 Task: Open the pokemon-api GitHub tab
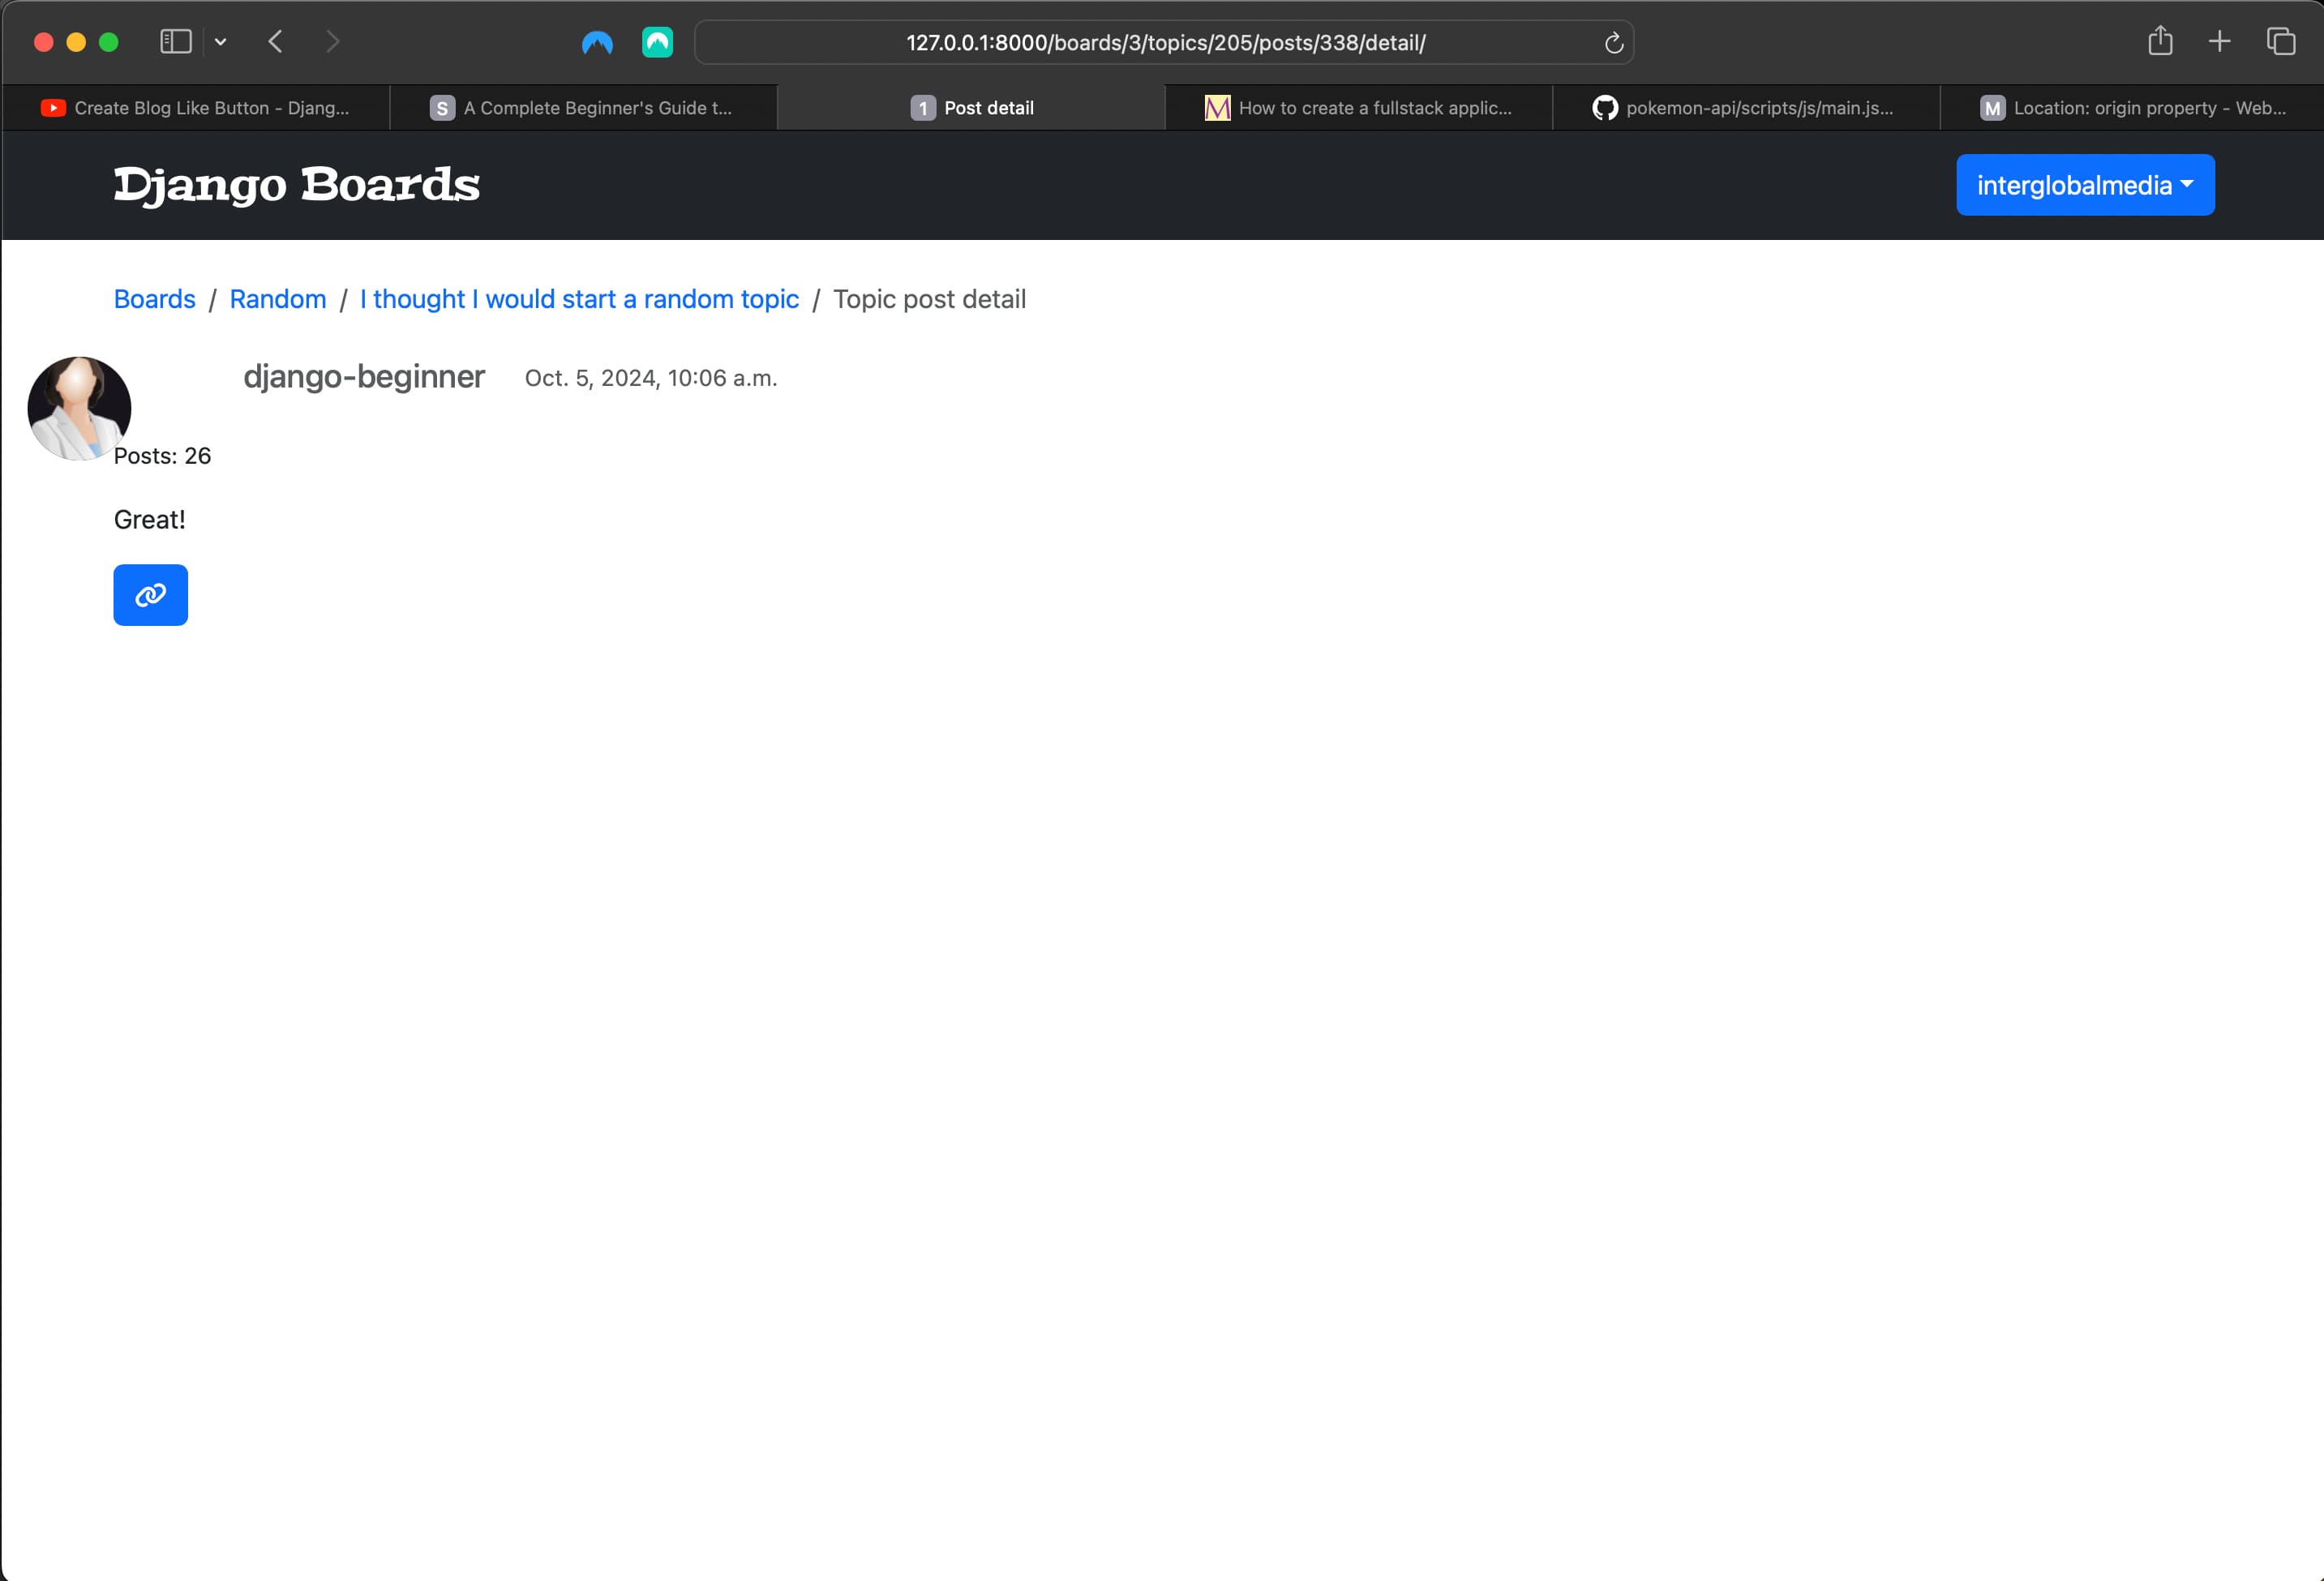(x=1746, y=108)
